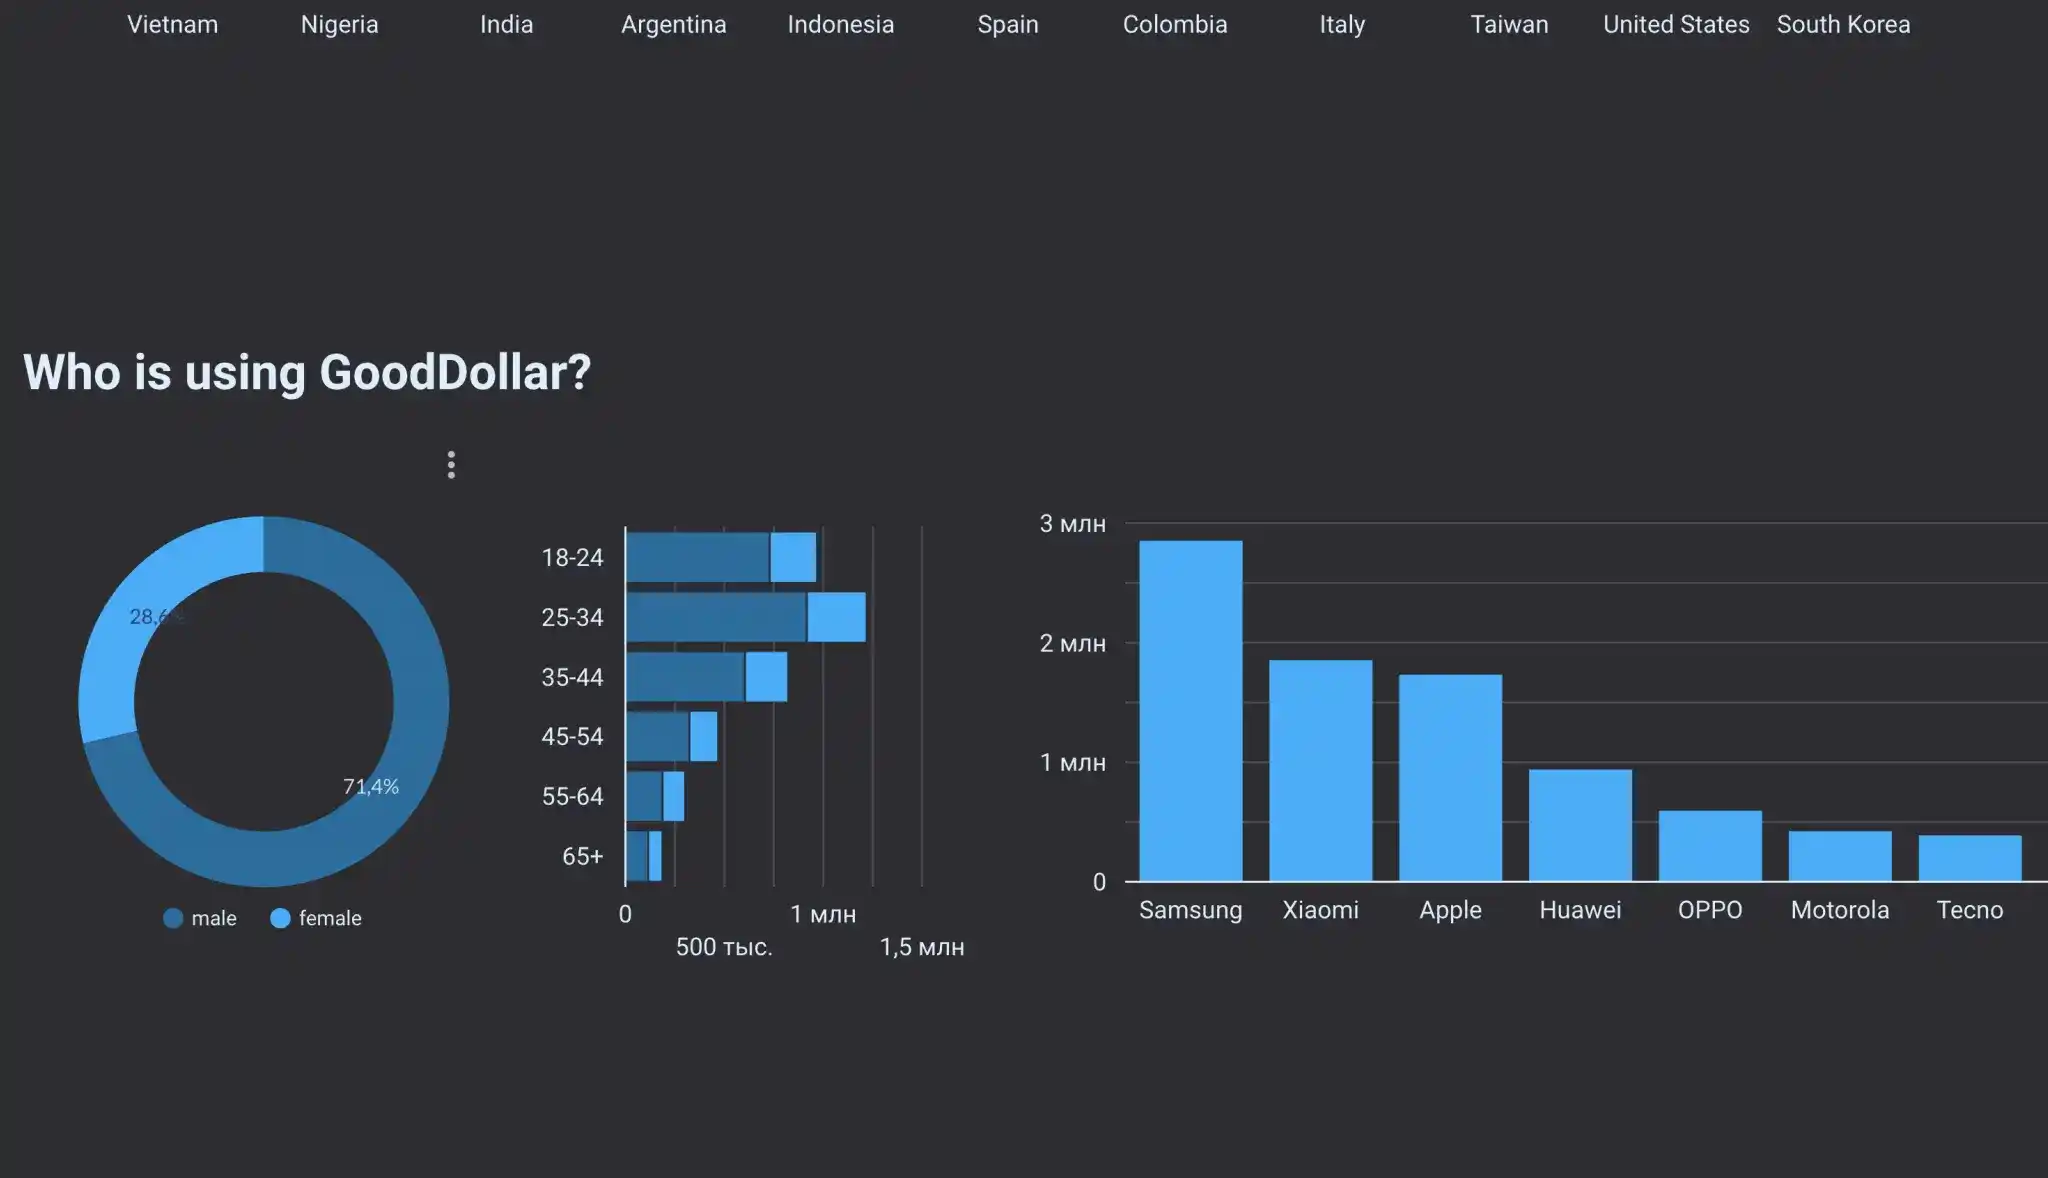The height and width of the screenshot is (1178, 2048).
Task: Click the Spain country label
Action: click(1008, 24)
